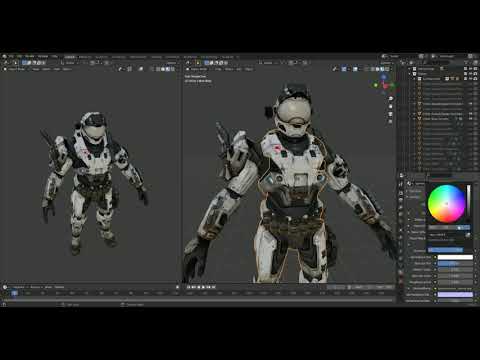This screenshot has height=360, width=480.
Task: Open transform orientation dropdown in right viewport
Action: click(268, 63)
